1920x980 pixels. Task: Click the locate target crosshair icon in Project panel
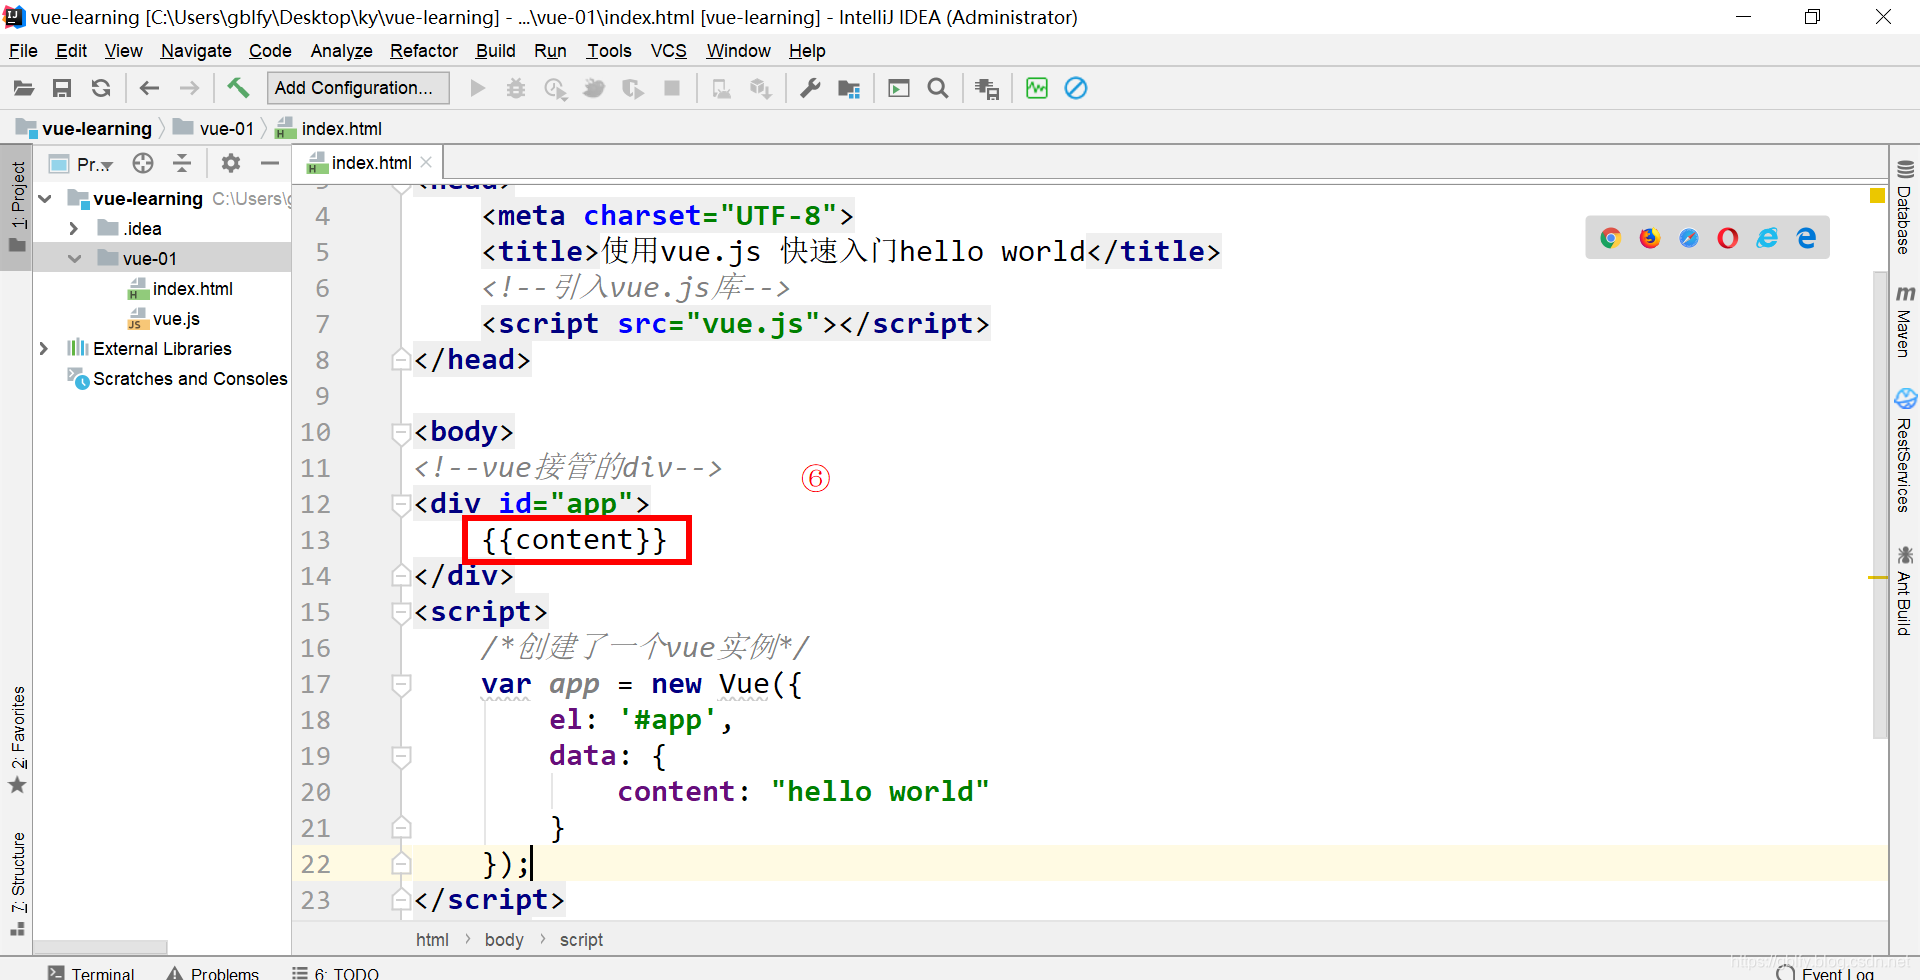pos(143,163)
